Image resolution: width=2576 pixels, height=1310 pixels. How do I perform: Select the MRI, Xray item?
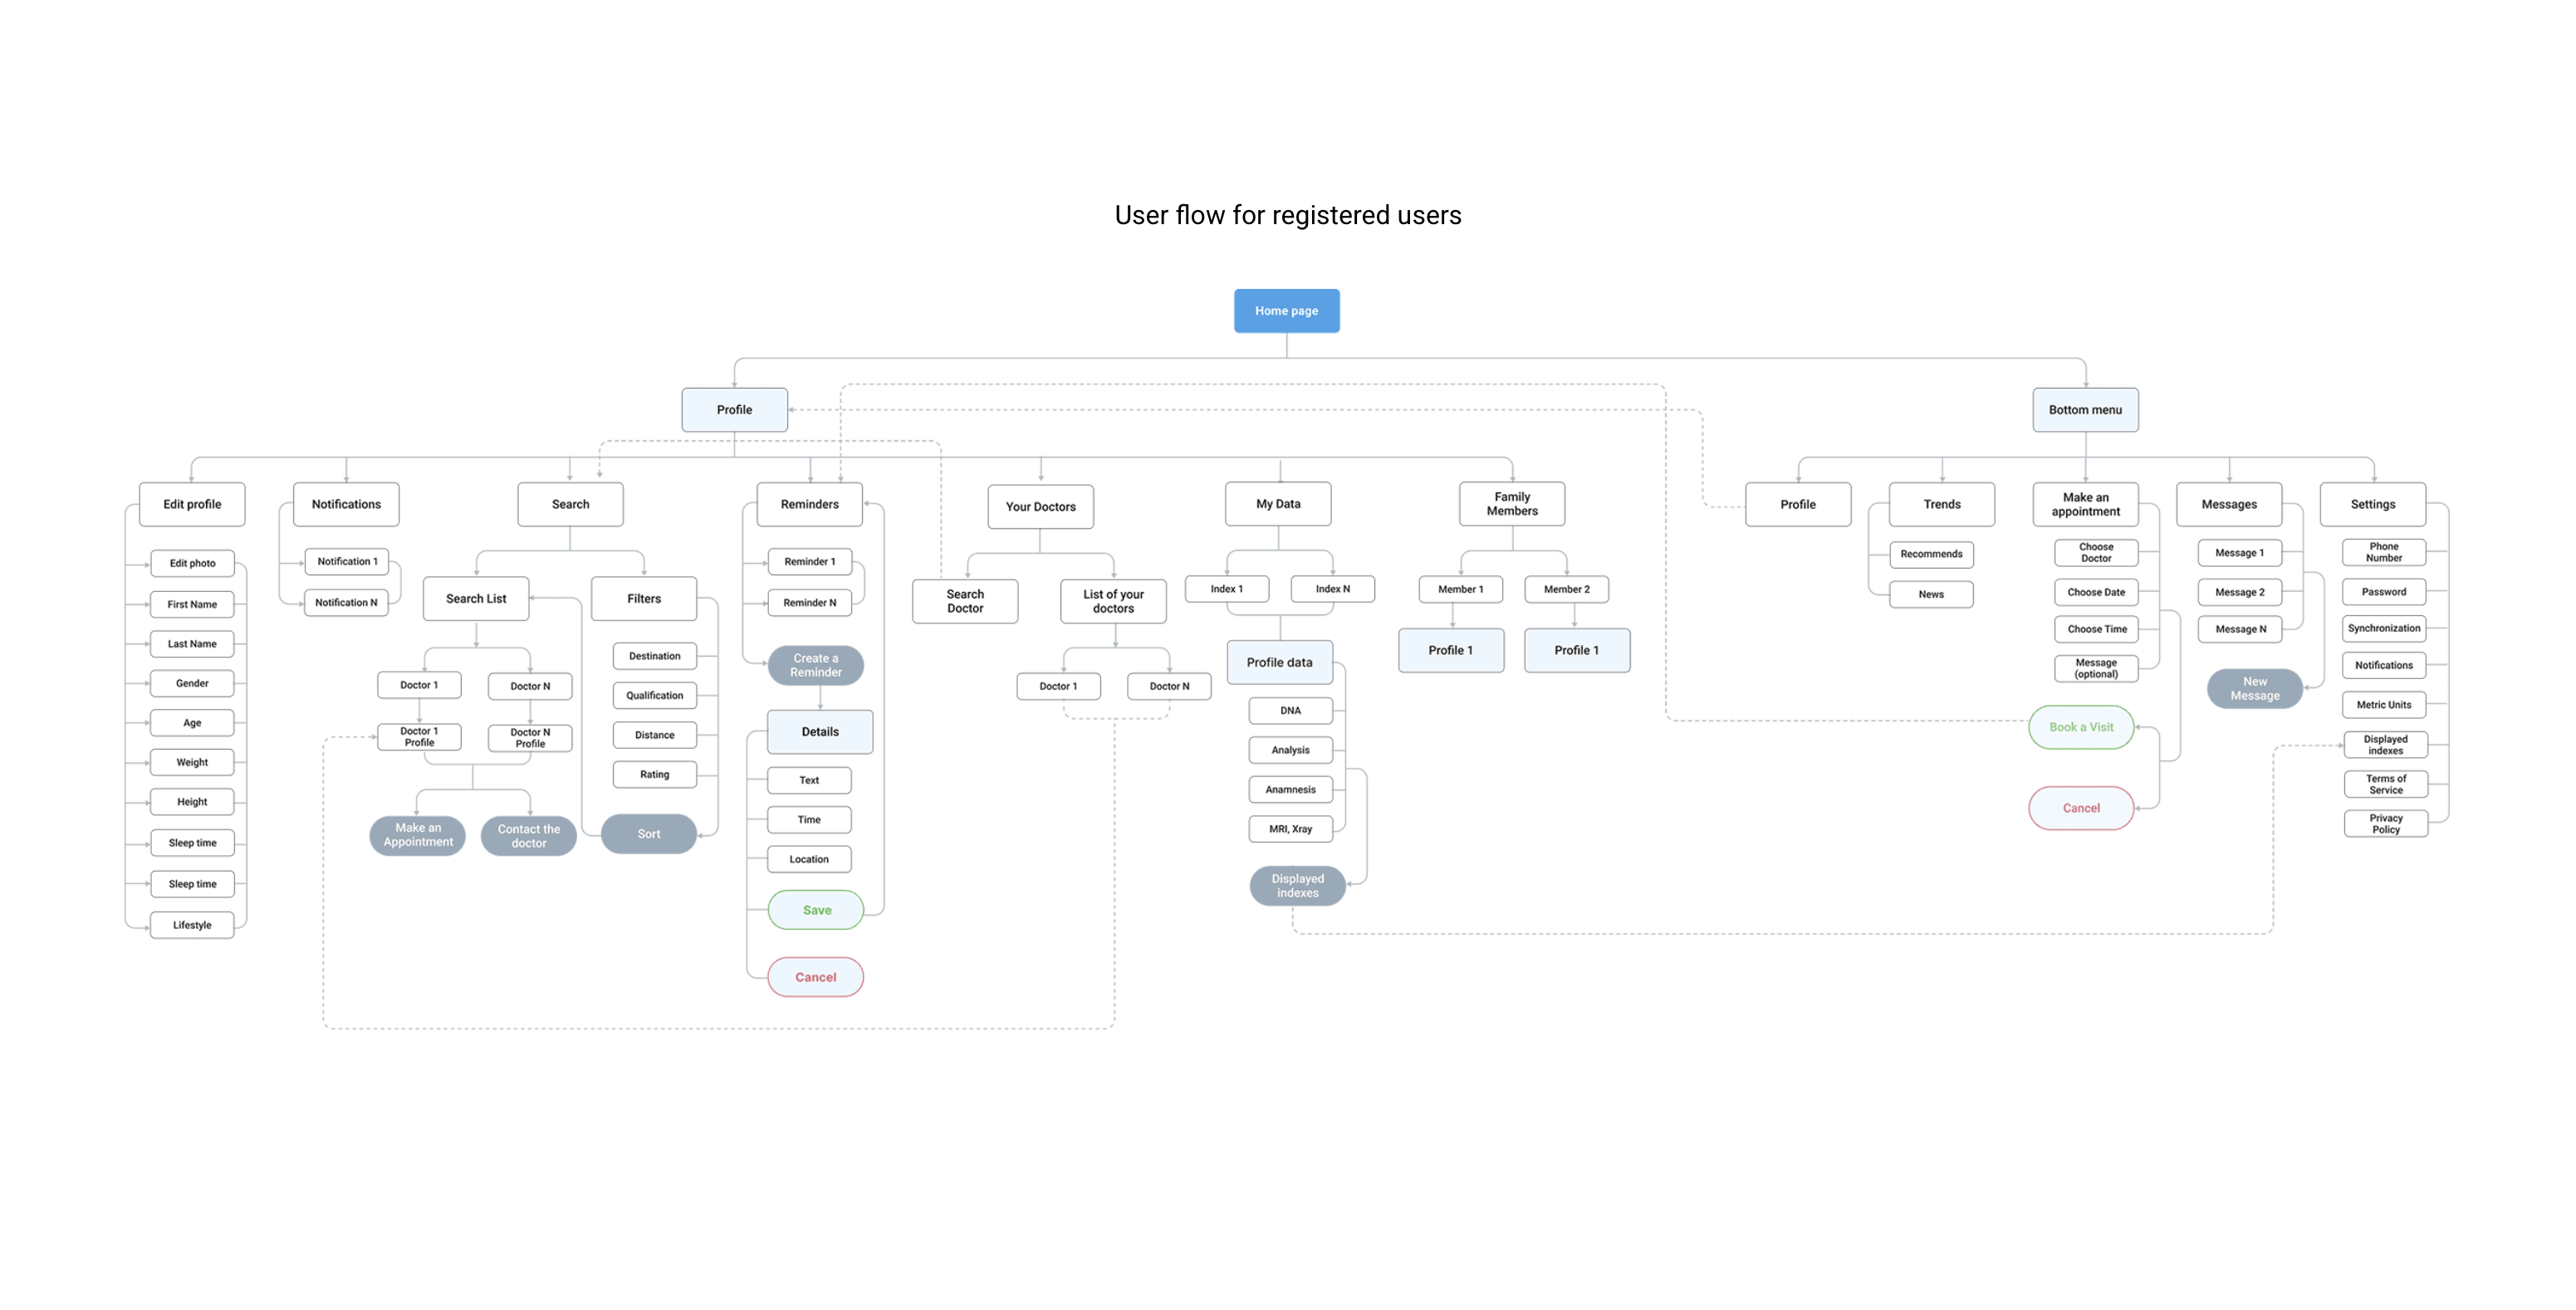pos(1290,829)
